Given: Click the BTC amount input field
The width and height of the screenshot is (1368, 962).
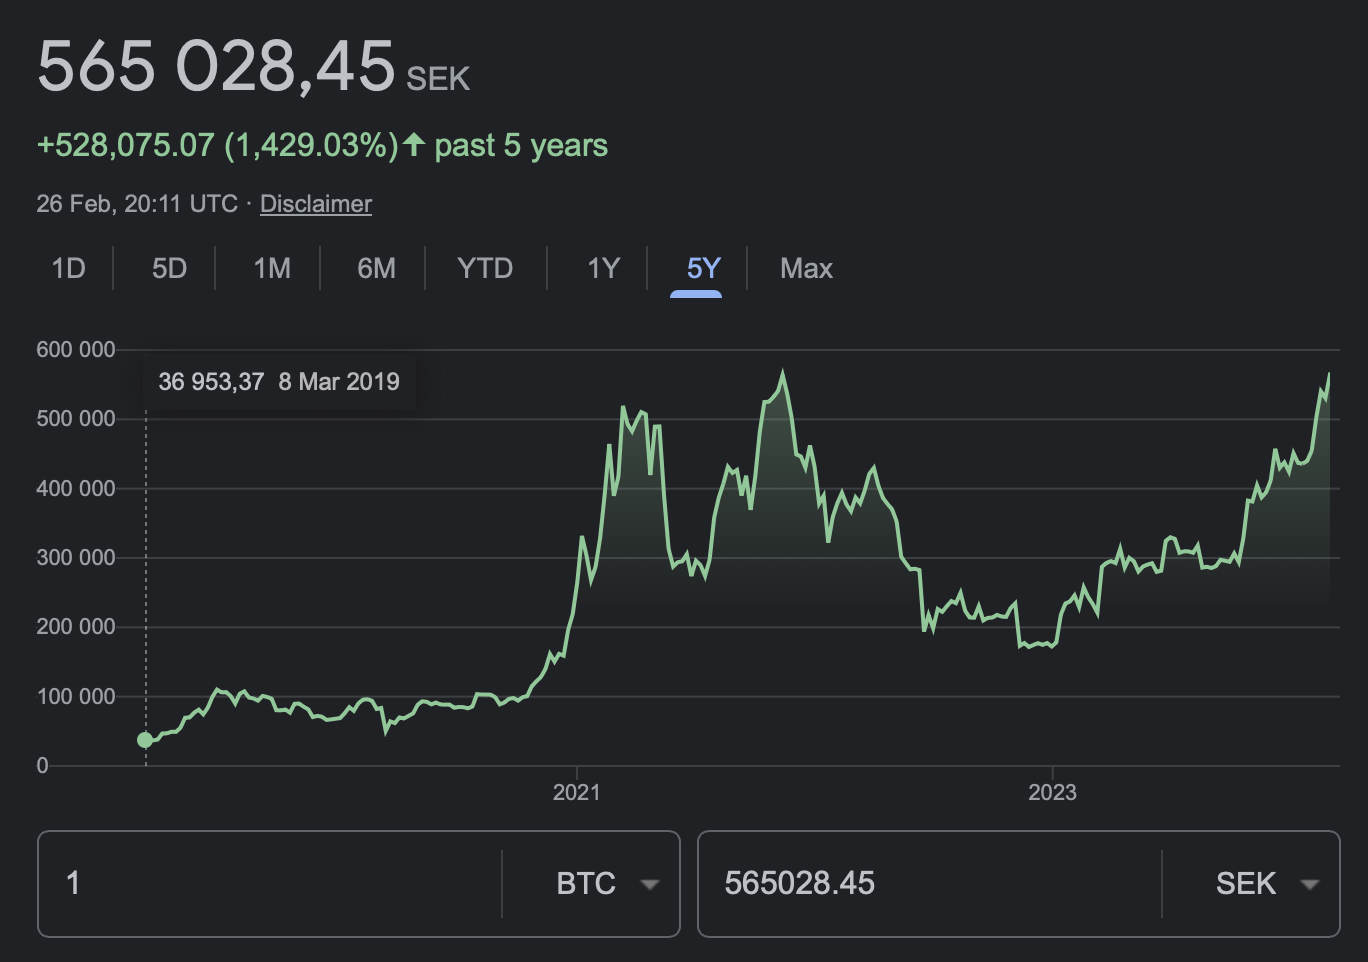Looking at the screenshot, I should 270,884.
